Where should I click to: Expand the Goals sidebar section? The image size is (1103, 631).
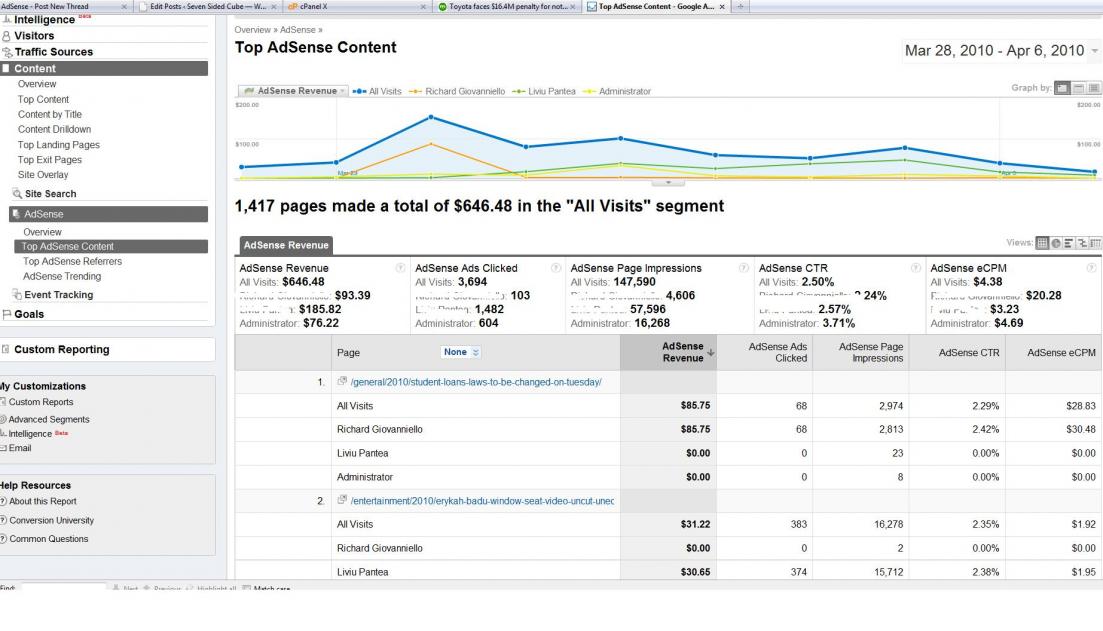tap(28, 314)
